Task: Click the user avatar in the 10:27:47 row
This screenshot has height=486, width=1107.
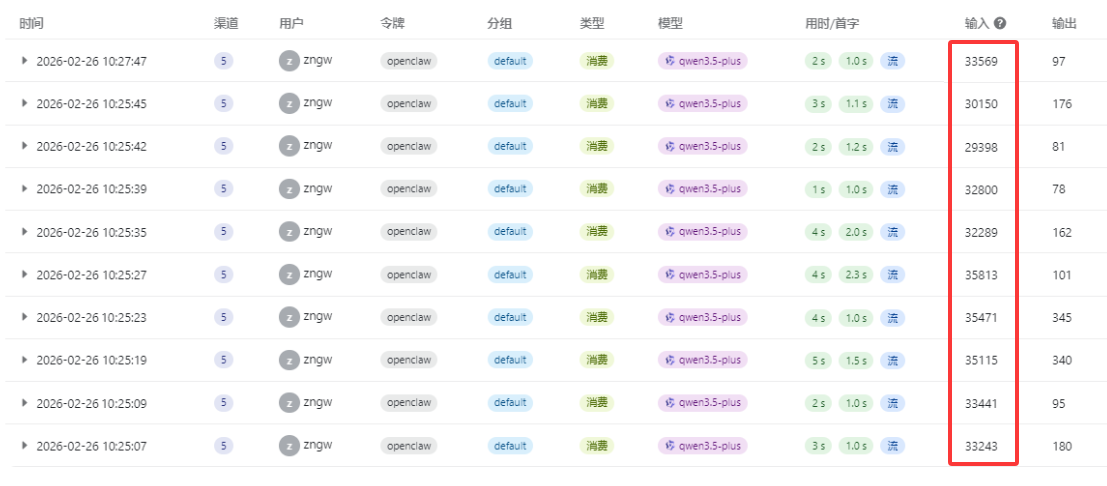Action: coord(289,61)
